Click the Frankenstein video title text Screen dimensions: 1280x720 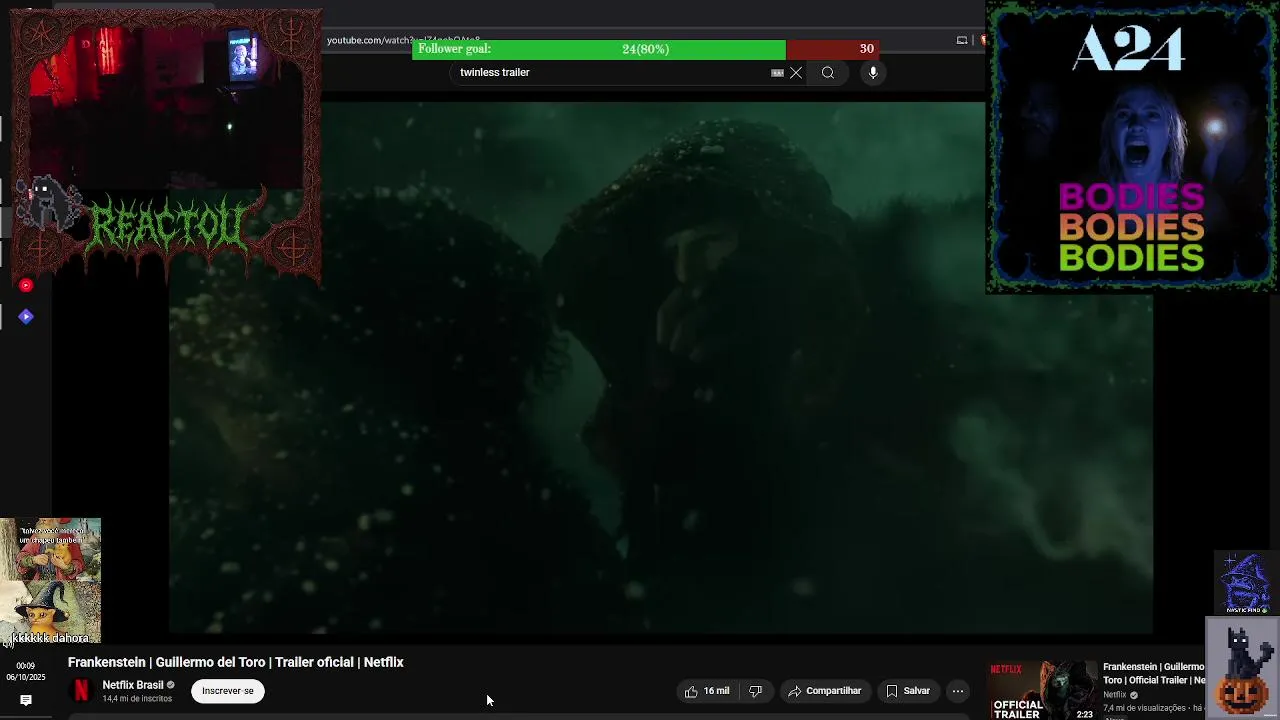[236, 662]
